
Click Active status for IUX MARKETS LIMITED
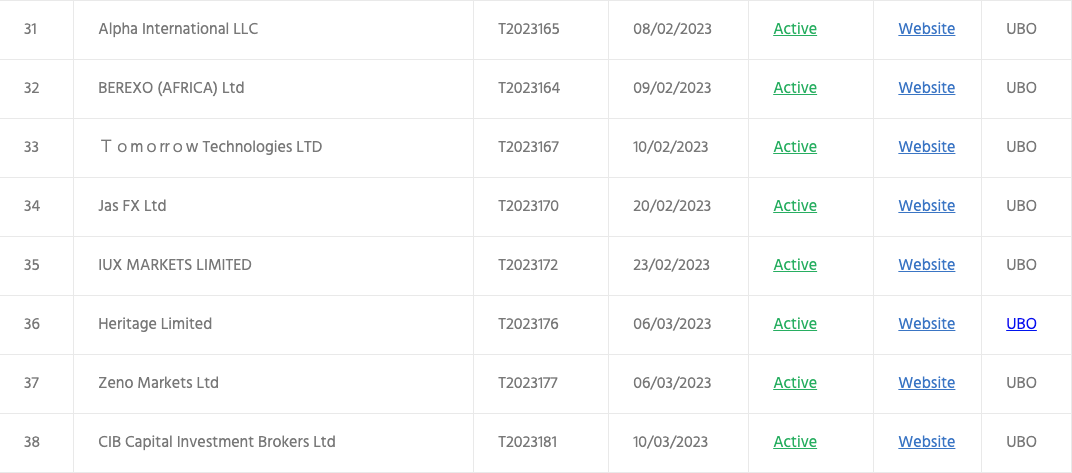click(x=794, y=265)
